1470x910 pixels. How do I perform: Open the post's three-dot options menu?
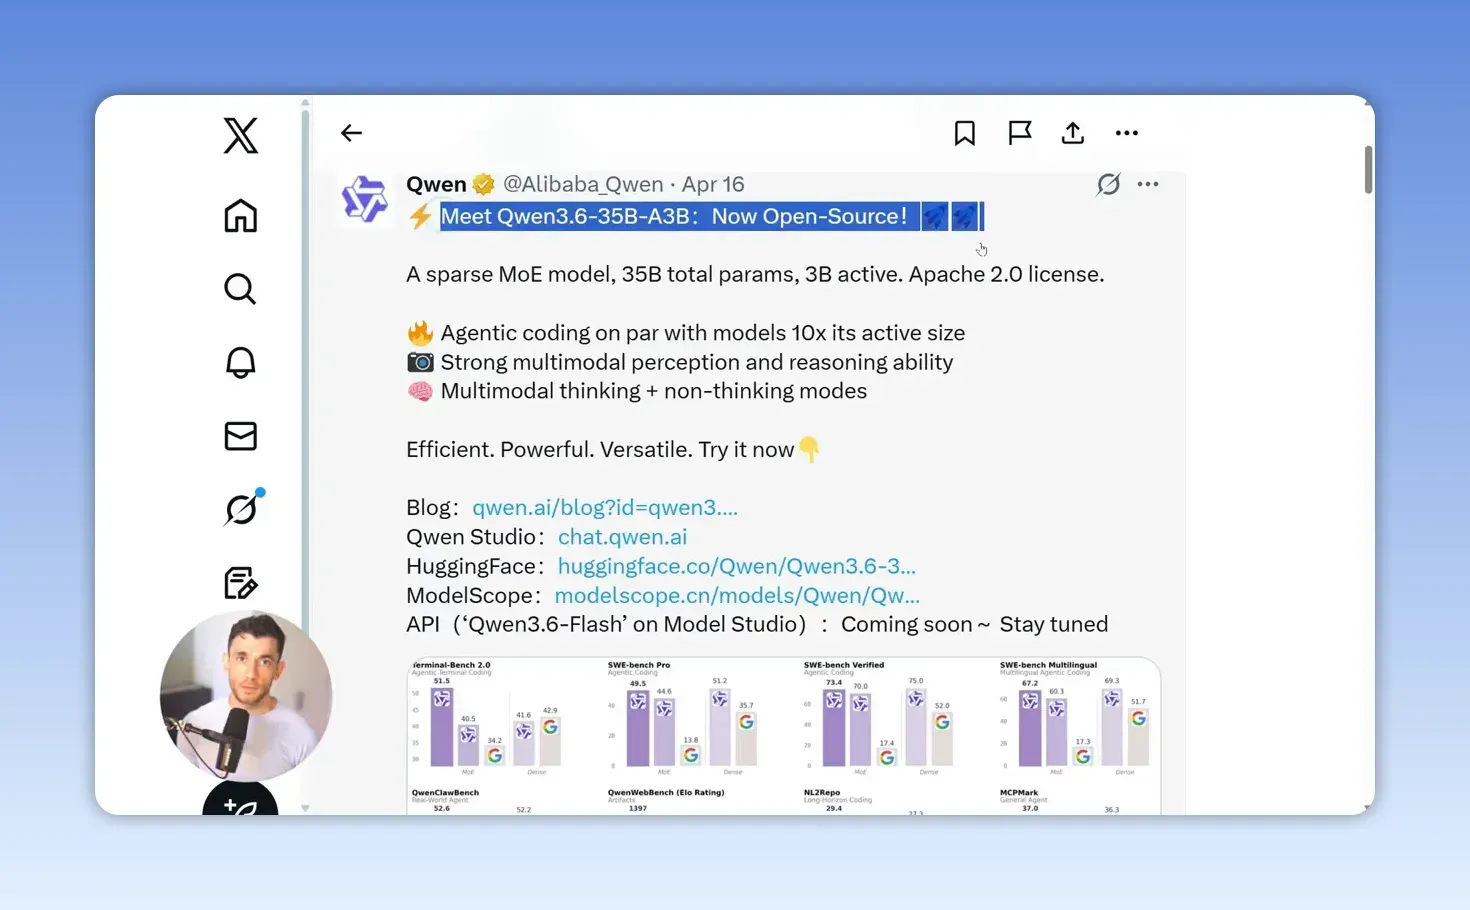[1148, 184]
